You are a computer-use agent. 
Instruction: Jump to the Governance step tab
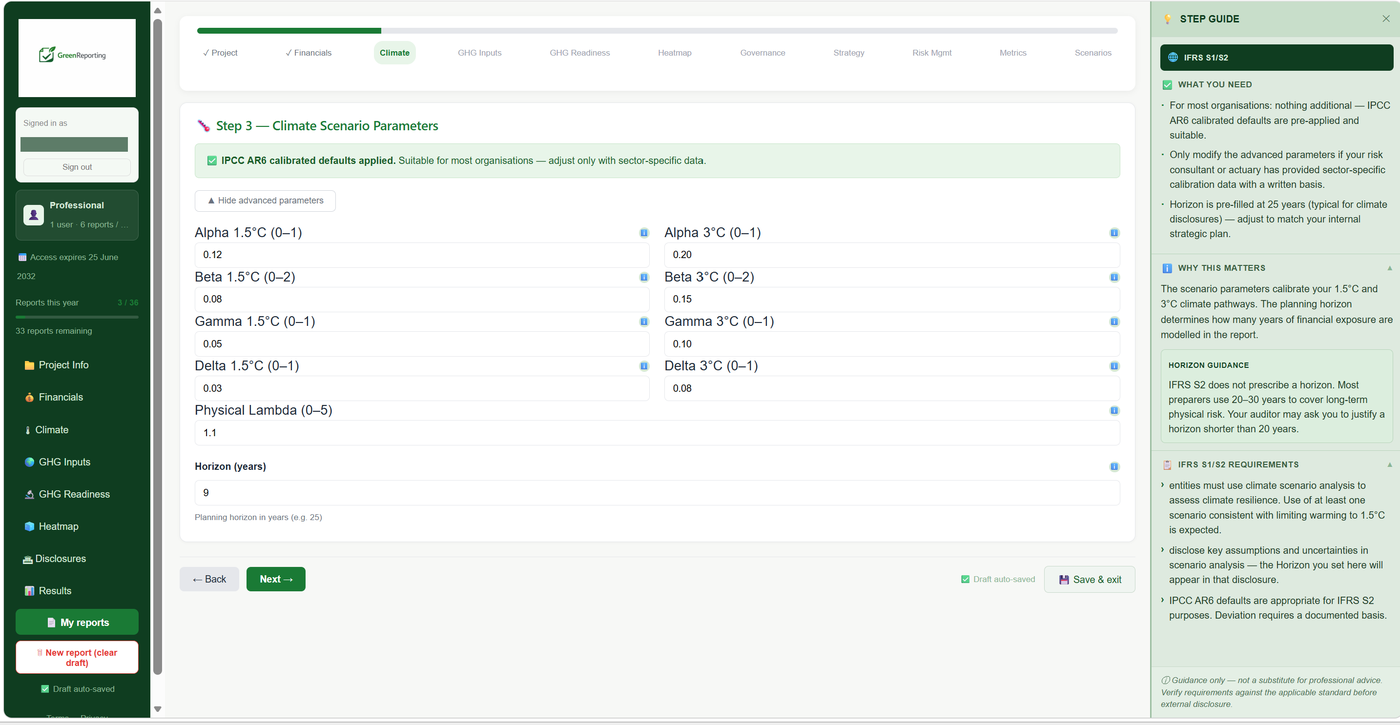click(763, 53)
